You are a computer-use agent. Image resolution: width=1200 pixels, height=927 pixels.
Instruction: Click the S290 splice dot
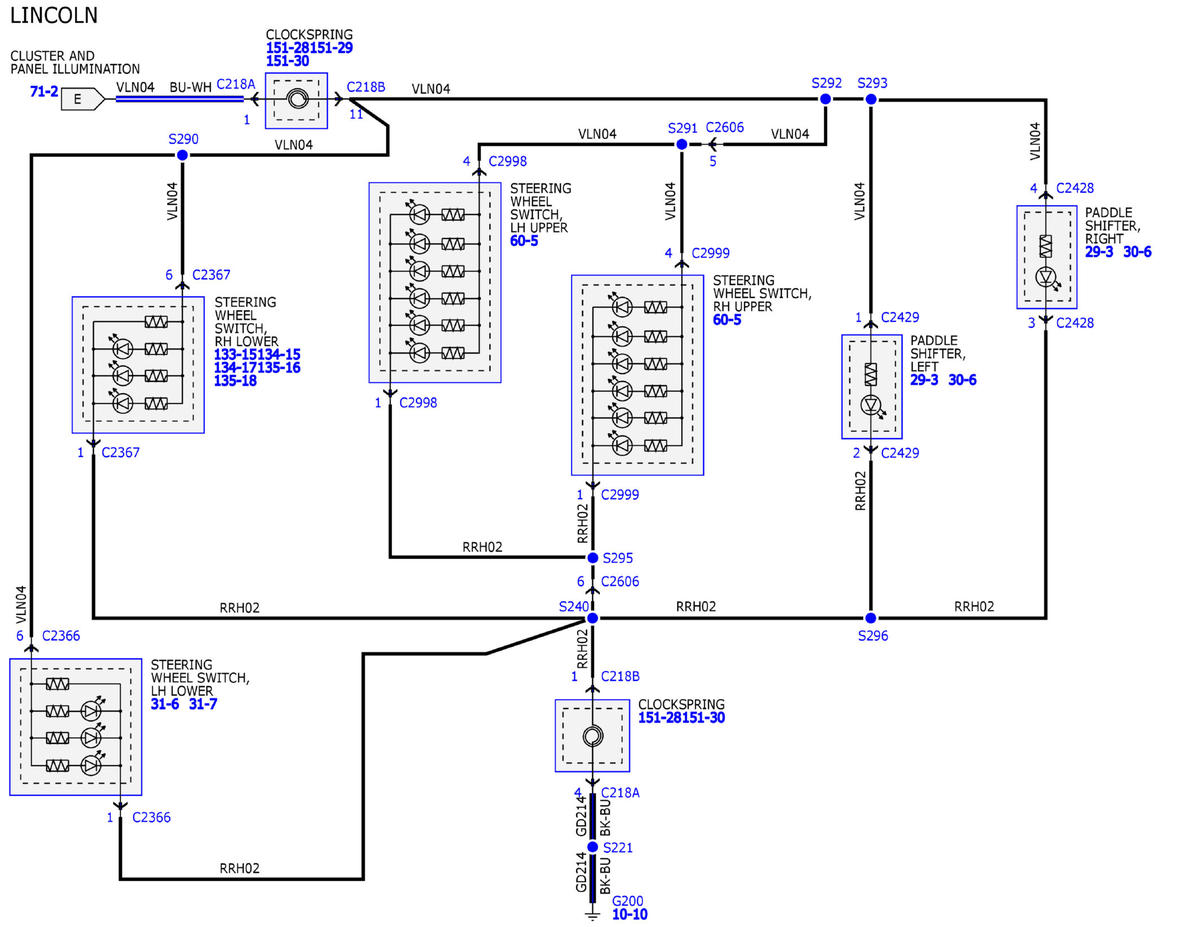[x=182, y=156]
